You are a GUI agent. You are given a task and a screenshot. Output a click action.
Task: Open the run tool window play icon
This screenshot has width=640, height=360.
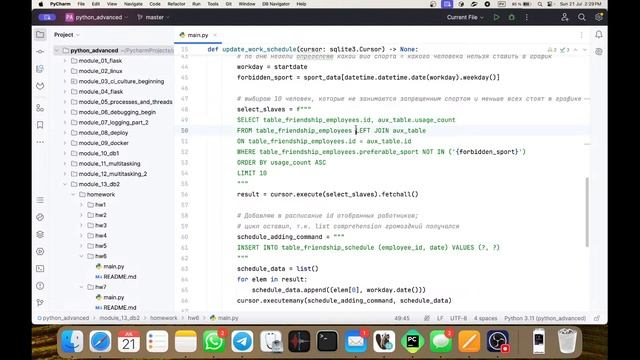click(x=40, y=251)
